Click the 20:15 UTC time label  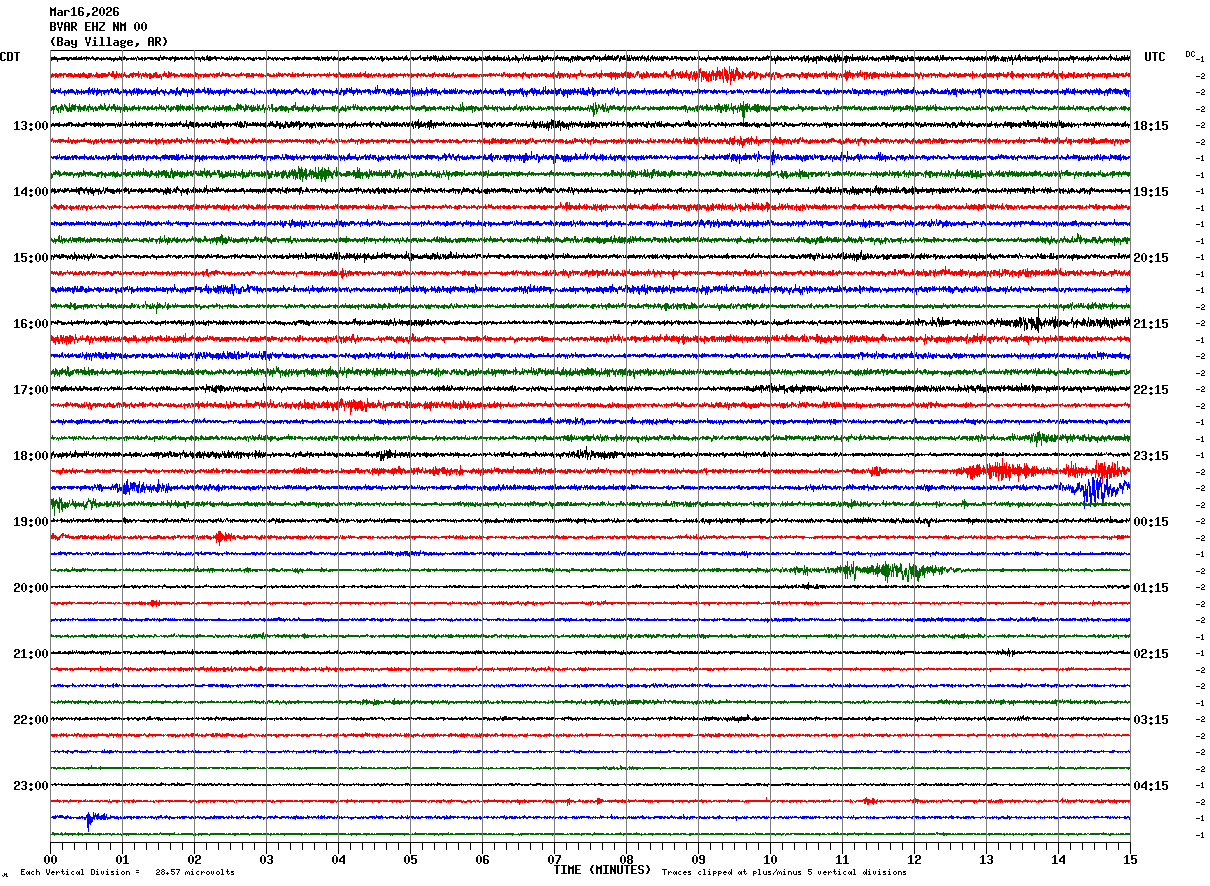point(1152,258)
